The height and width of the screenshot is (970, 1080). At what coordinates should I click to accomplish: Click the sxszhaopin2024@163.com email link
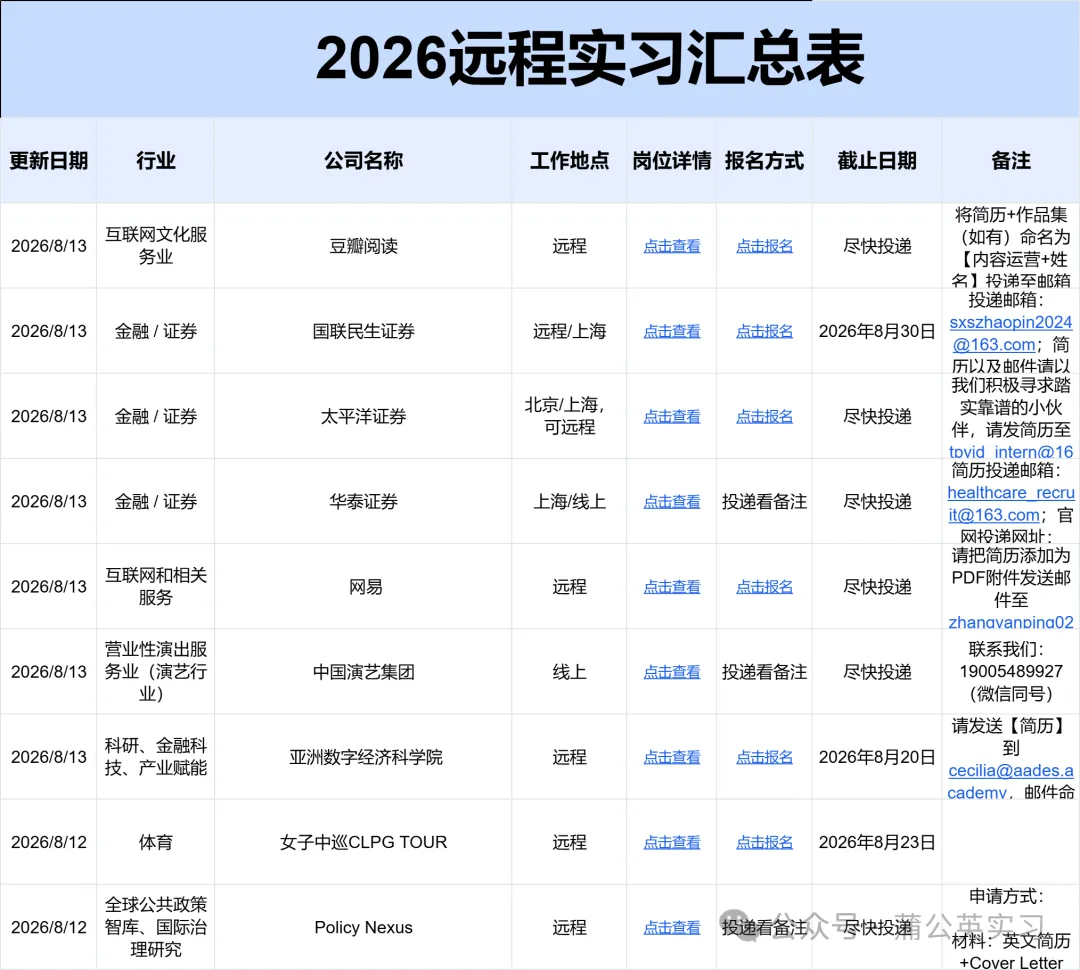1010,333
